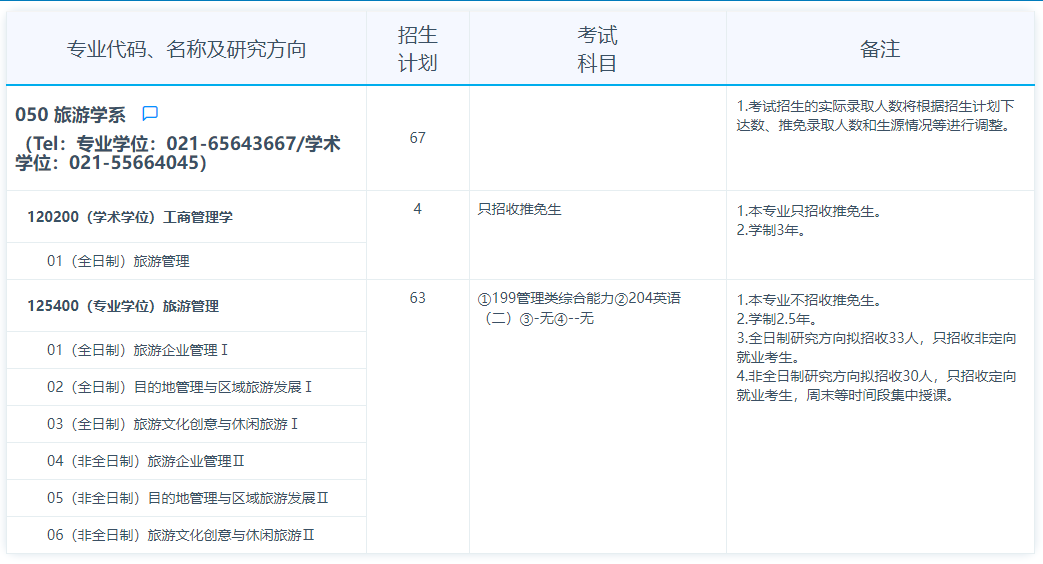The image size is (1043, 564).
Task: Click the enrollment plan number 63
Action: (x=417, y=298)
